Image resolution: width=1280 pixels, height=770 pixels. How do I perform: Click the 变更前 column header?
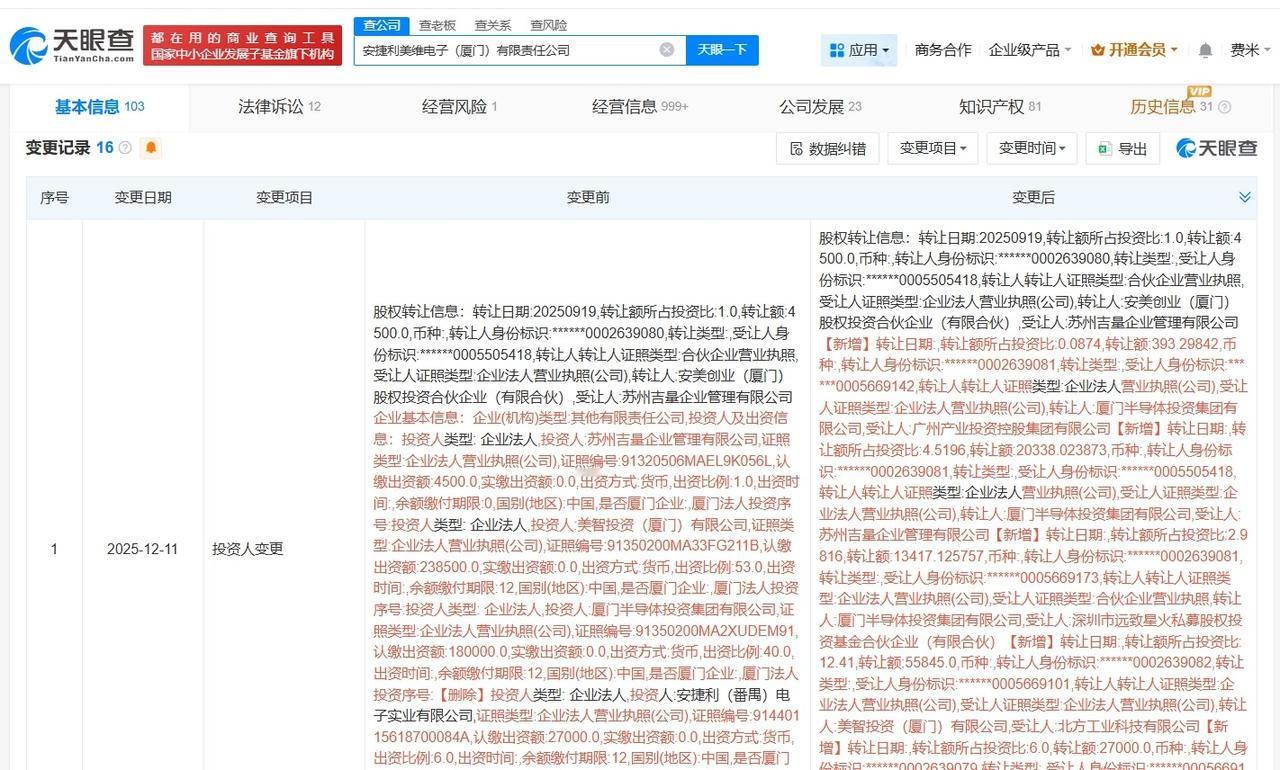point(588,198)
